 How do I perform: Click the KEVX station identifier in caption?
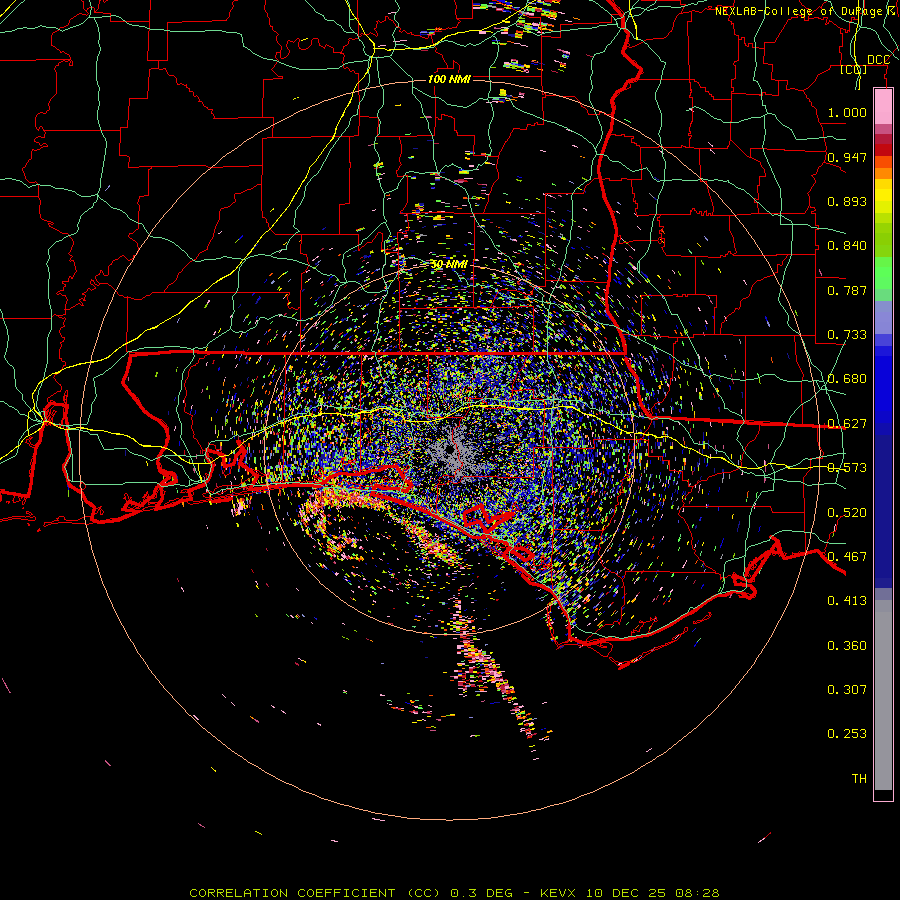click(x=560, y=893)
